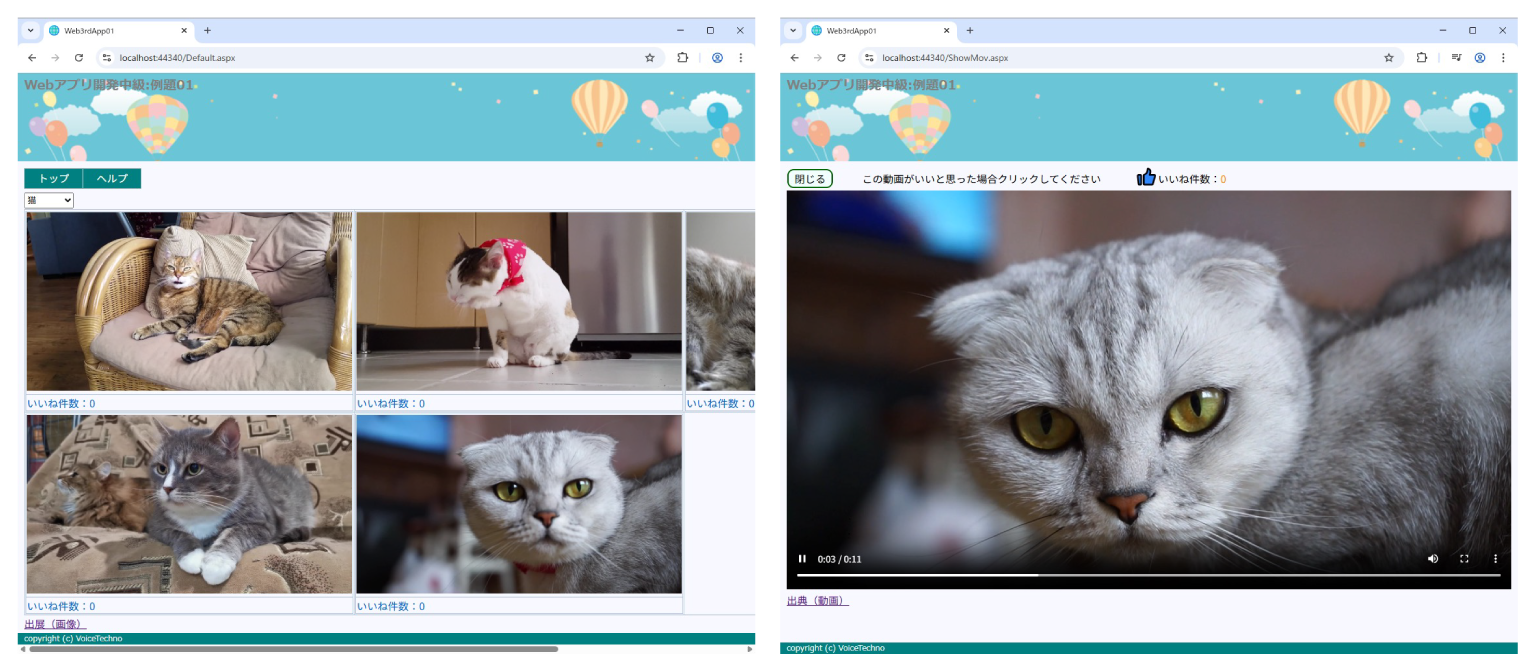Open the white cat with red scarf thumbnail
This screenshot has width=1536, height=672.
pos(518,300)
